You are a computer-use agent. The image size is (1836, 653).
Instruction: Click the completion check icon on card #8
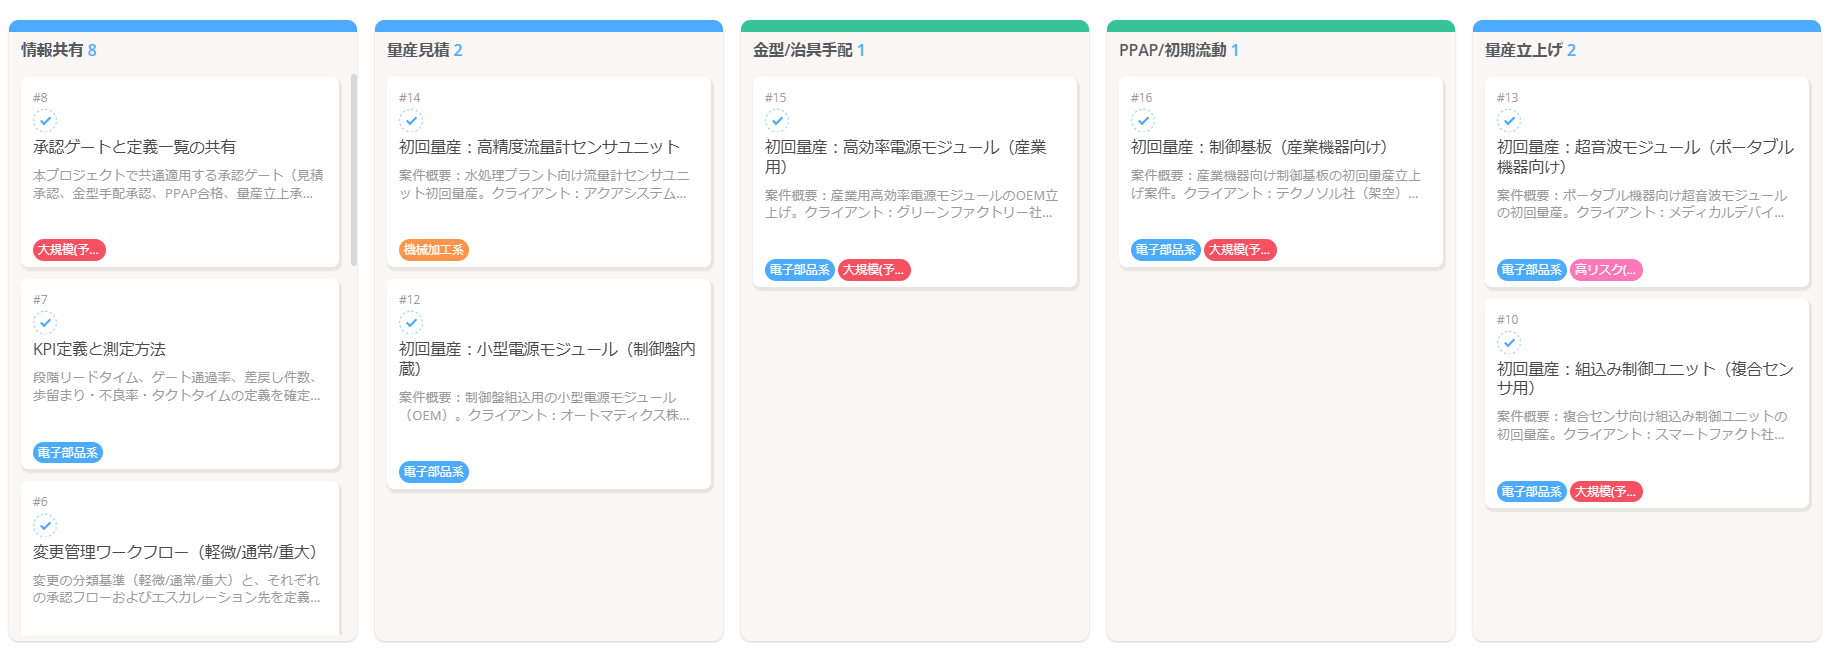click(45, 120)
